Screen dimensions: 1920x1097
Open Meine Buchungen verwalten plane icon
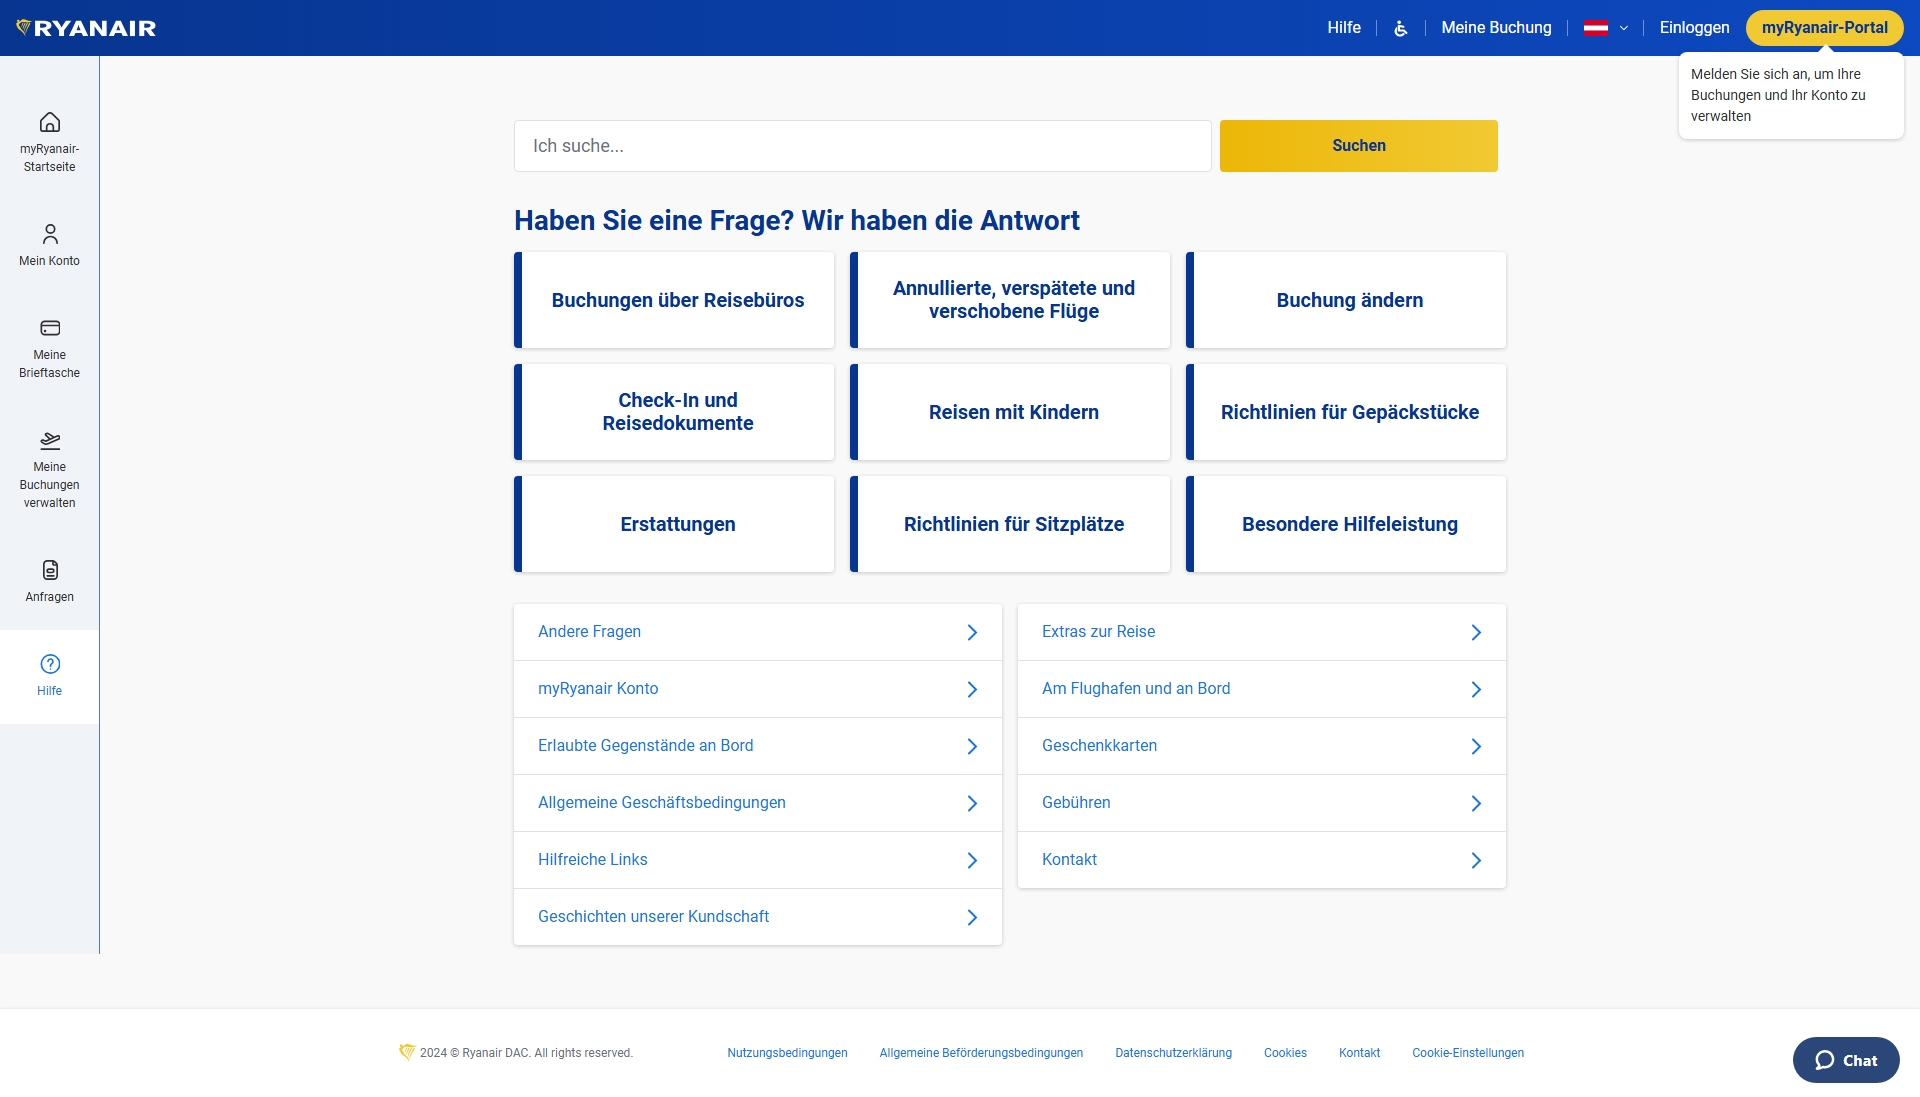pos(50,440)
